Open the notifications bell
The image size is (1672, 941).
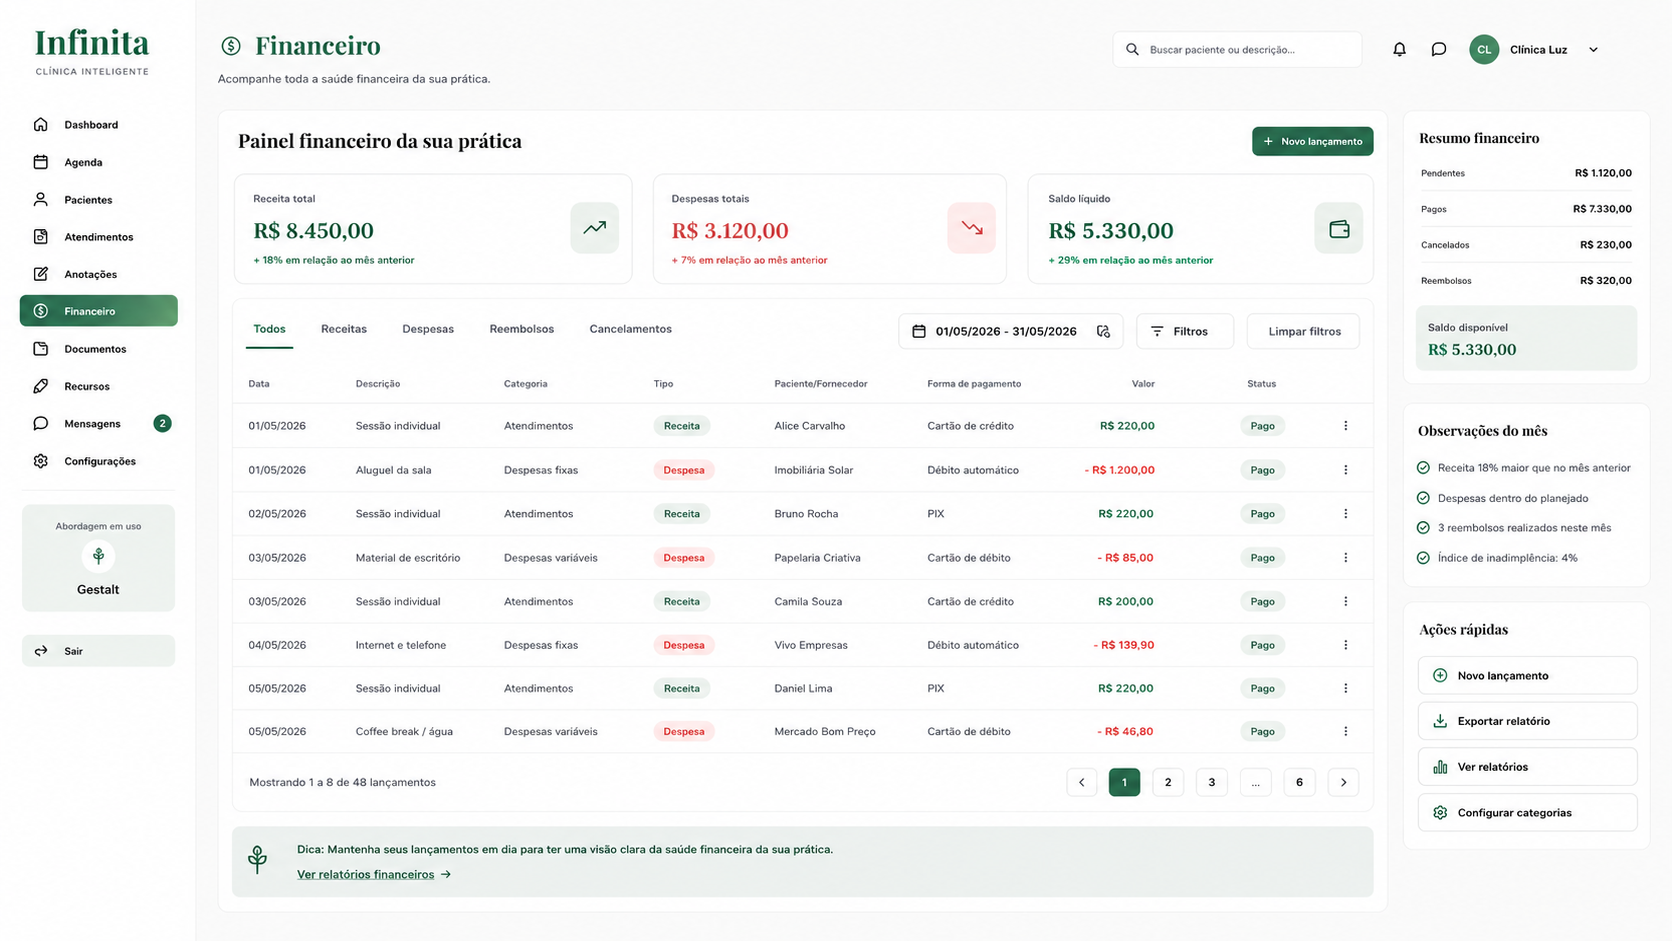(1399, 49)
